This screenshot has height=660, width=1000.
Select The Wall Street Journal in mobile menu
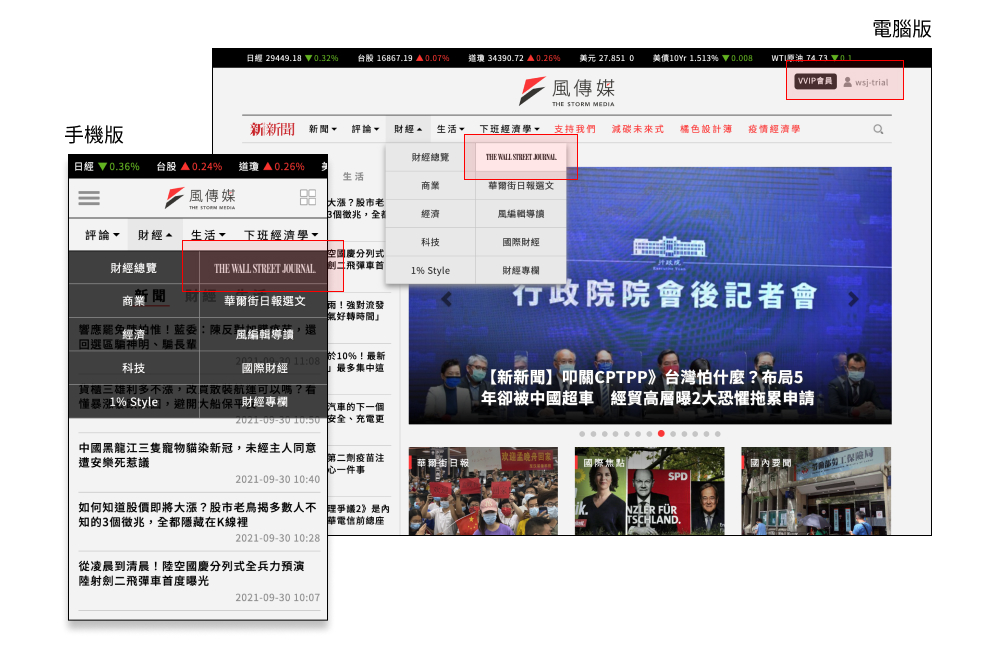pyautogui.click(x=265, y=268)
